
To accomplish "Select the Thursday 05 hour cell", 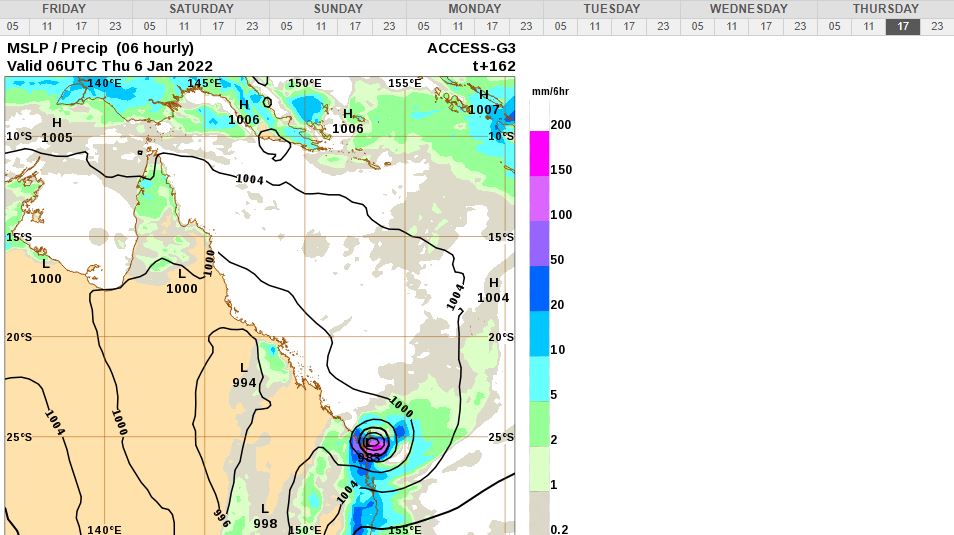I will (834, 27).
